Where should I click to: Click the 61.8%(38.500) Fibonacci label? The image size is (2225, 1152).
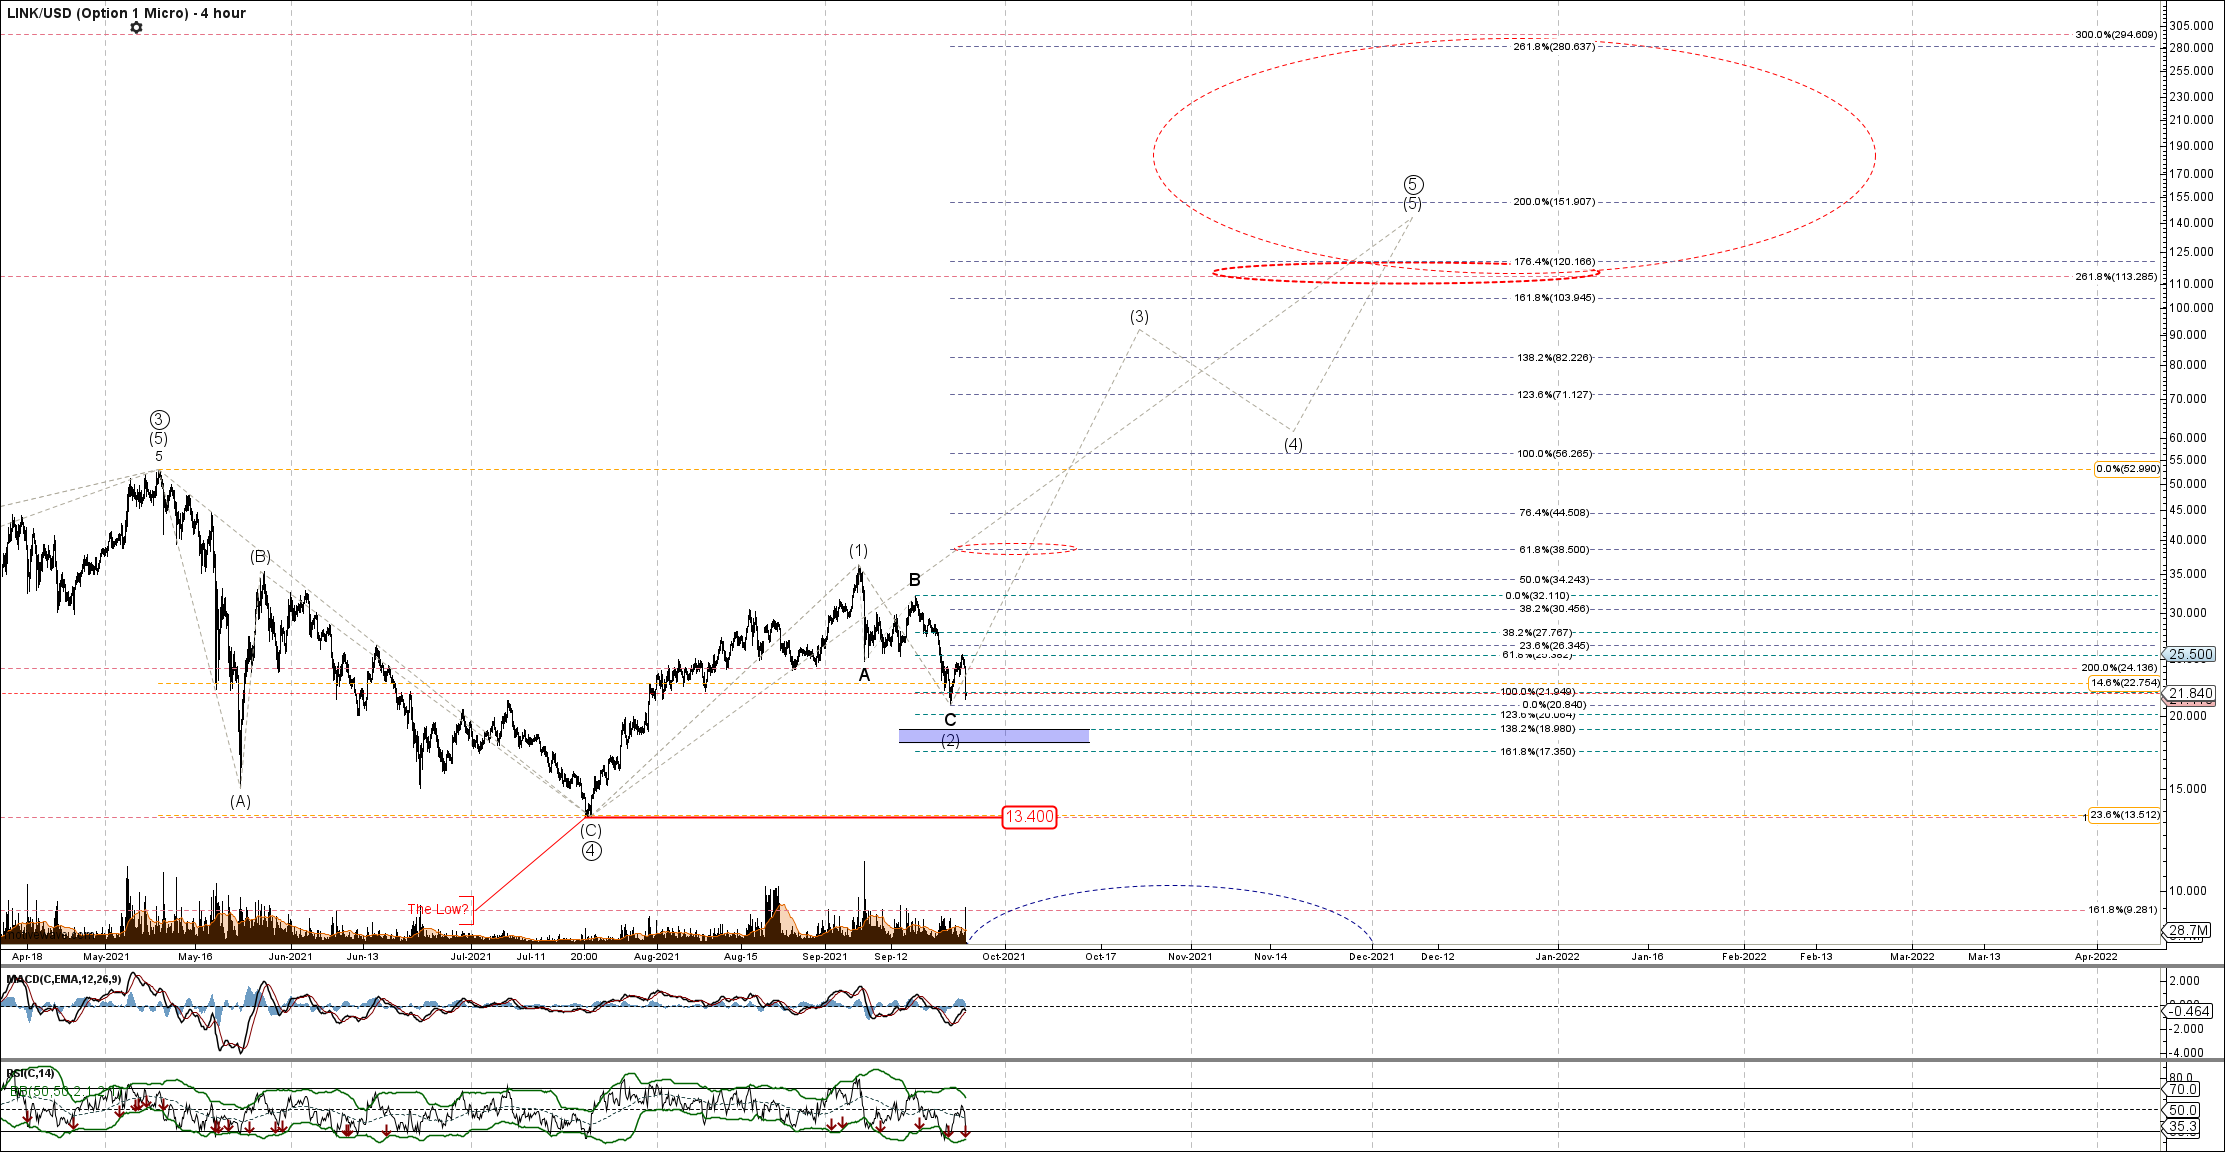tap(1554, 550)
